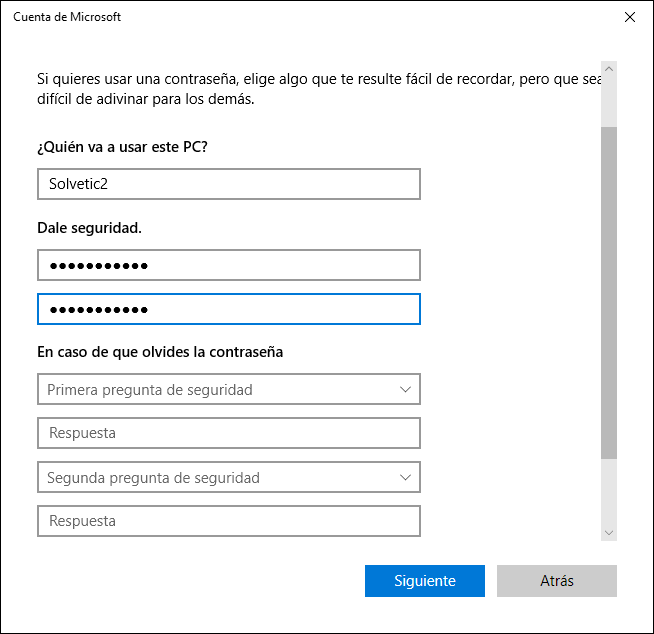Screen dimensions: 654x634
Task: Click the scrollbar up arrow
Action: (x=609, y=70)
